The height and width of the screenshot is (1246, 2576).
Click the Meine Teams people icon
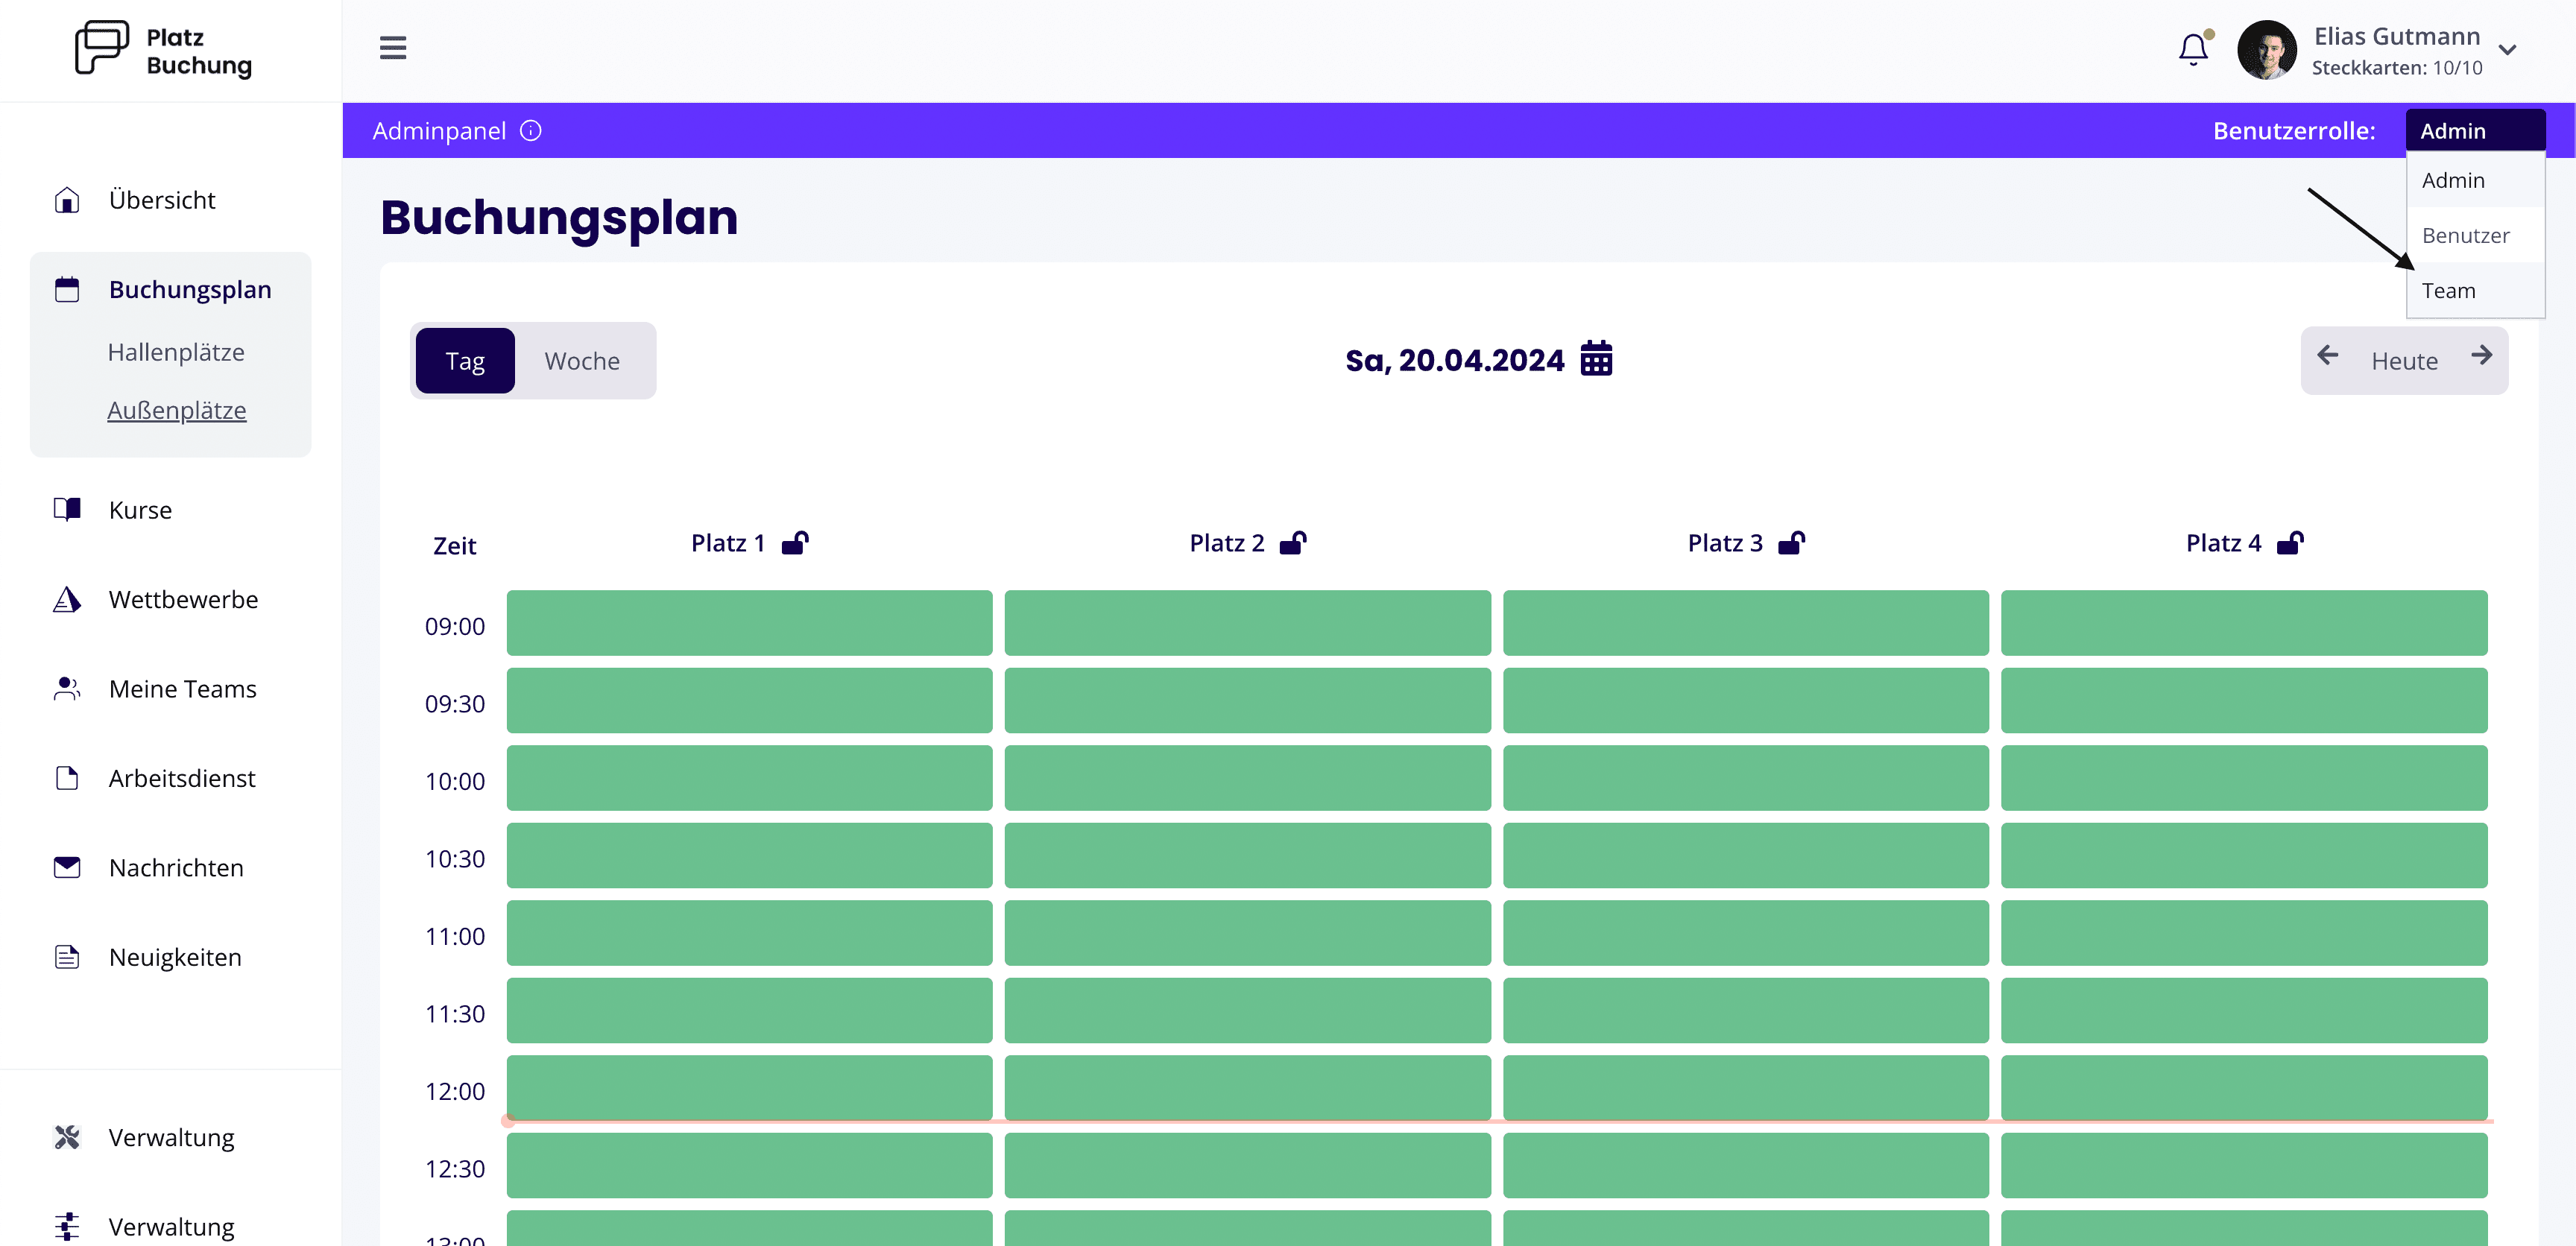coord(67,689)
